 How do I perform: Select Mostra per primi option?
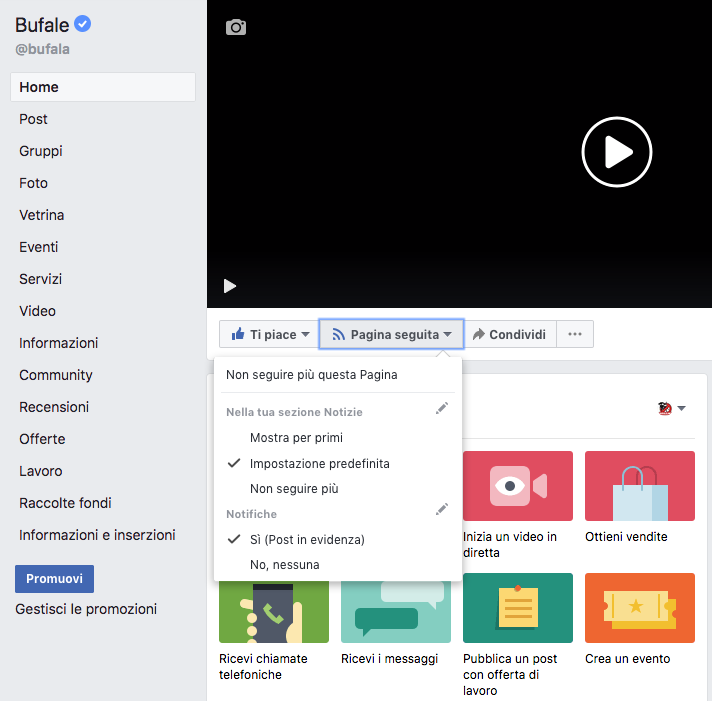[x=296, y=438]
